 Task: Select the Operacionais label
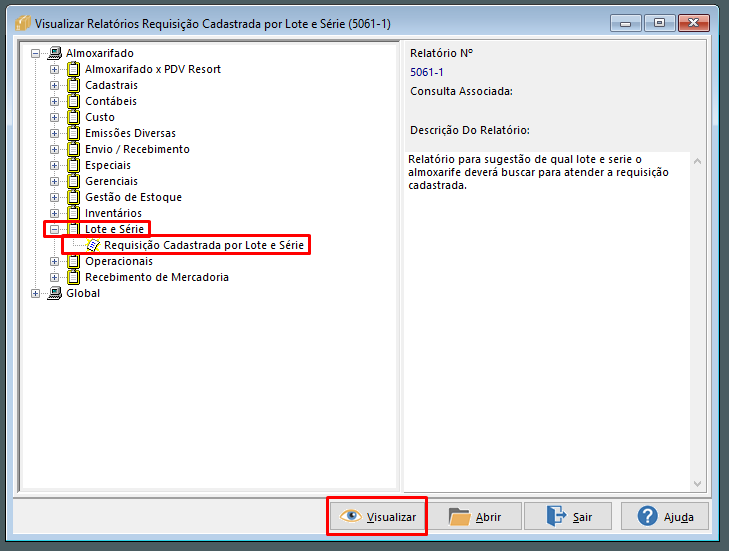tap(119, 261)
